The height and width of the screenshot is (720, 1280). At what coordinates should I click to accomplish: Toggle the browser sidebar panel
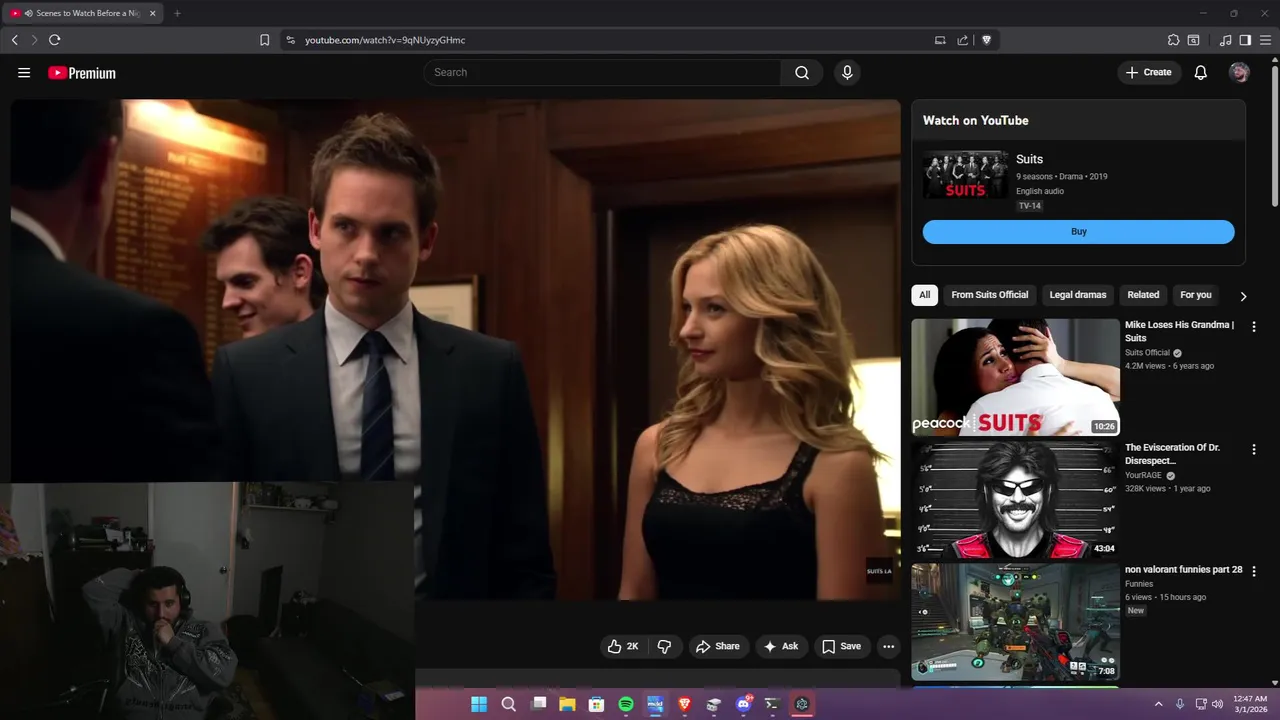1245,40
